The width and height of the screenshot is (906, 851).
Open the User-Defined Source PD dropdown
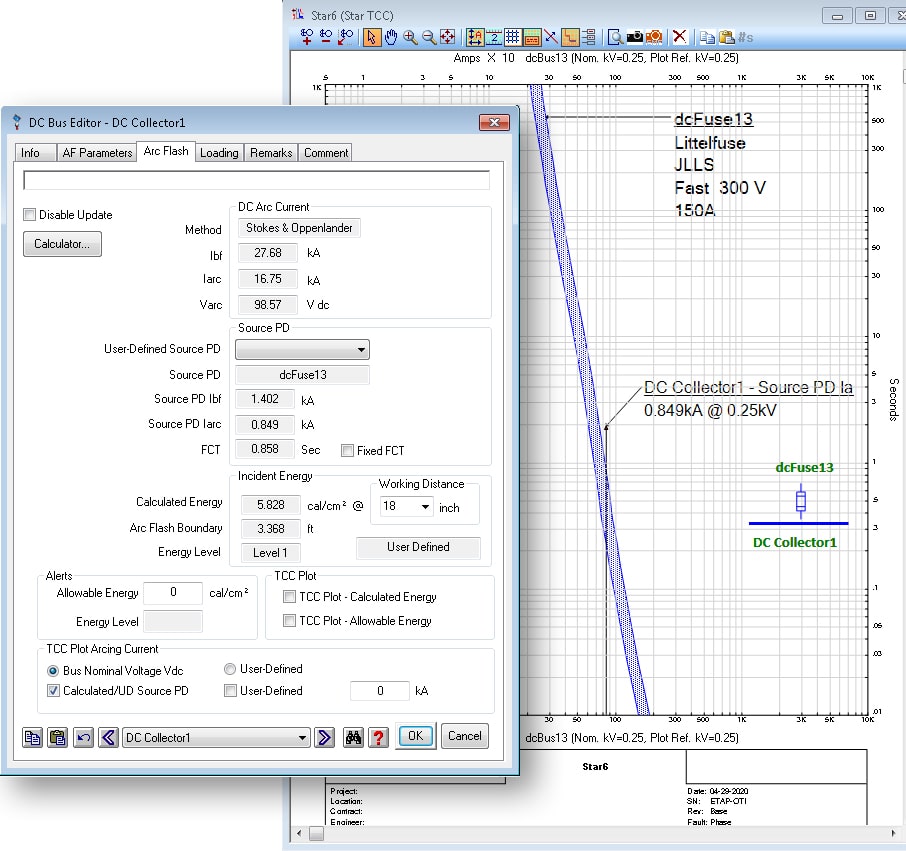[x=360, y=349]
